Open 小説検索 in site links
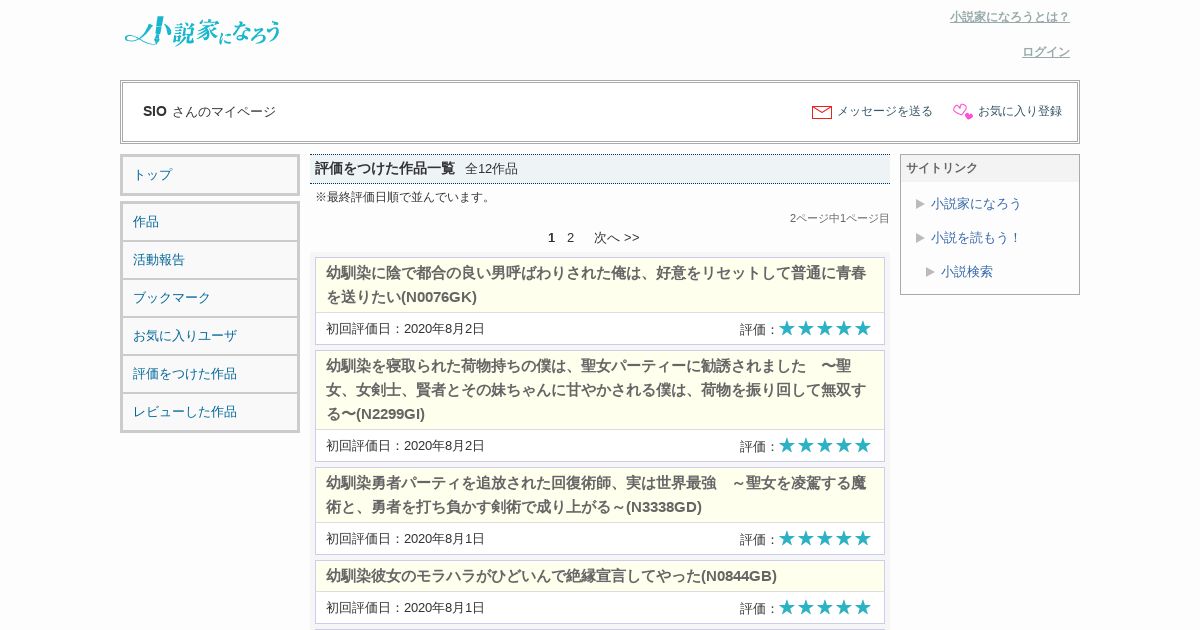This screenshot has width=1200, height=630. pyautogui.click(x=967, y=272)
